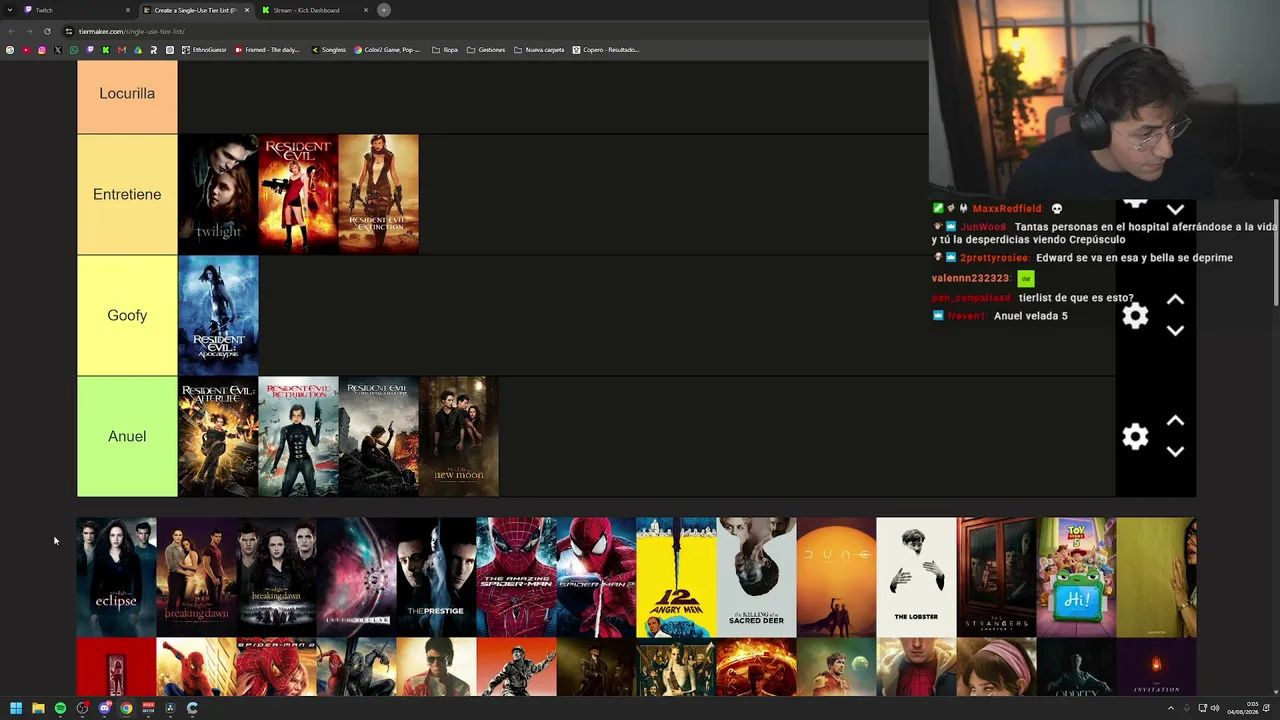1280x720 pixels.
Task: Move the Anuel tier row down
Action: pyautogui.click(x=1175, y=452)
